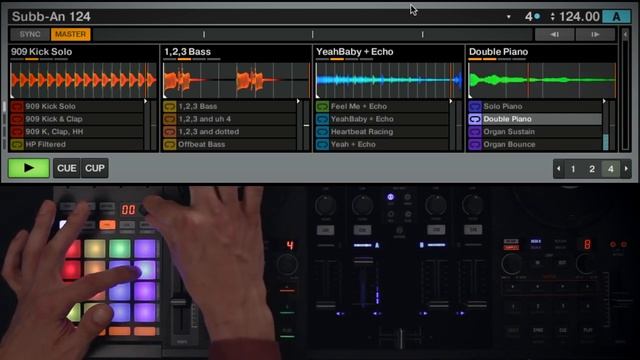Click loop icon beside 1,2,3 and dotted
This screenshot has width=640, height=360.
pyautogui.click(x=169, y=132)
